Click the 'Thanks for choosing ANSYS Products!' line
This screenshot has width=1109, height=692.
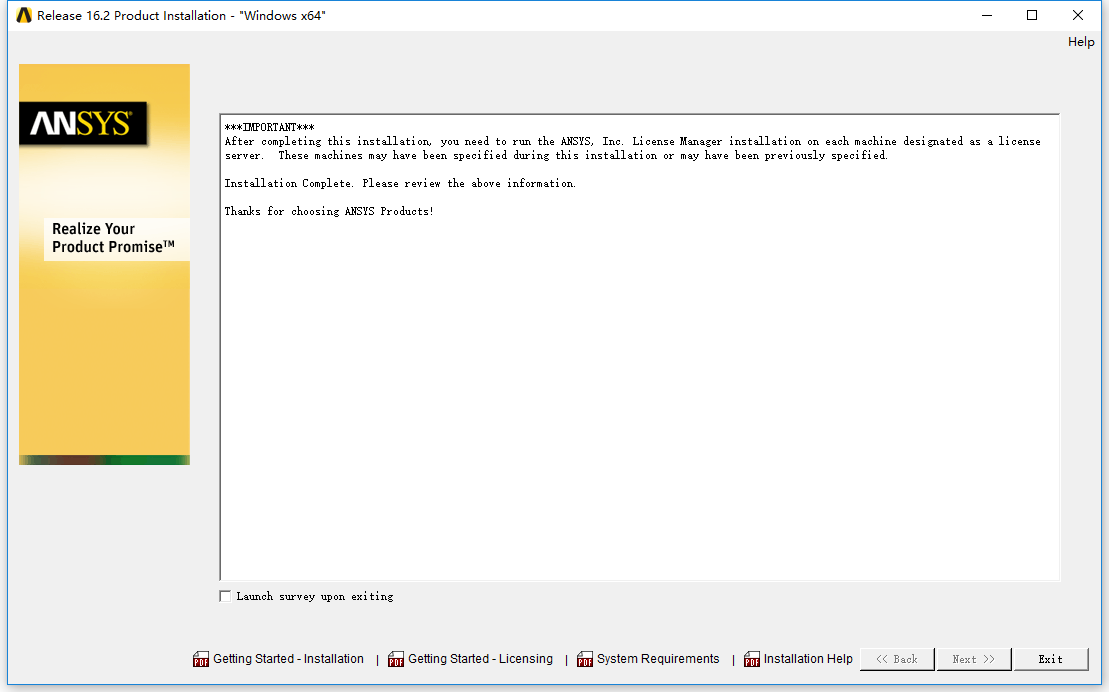click(x=329, y=211)
